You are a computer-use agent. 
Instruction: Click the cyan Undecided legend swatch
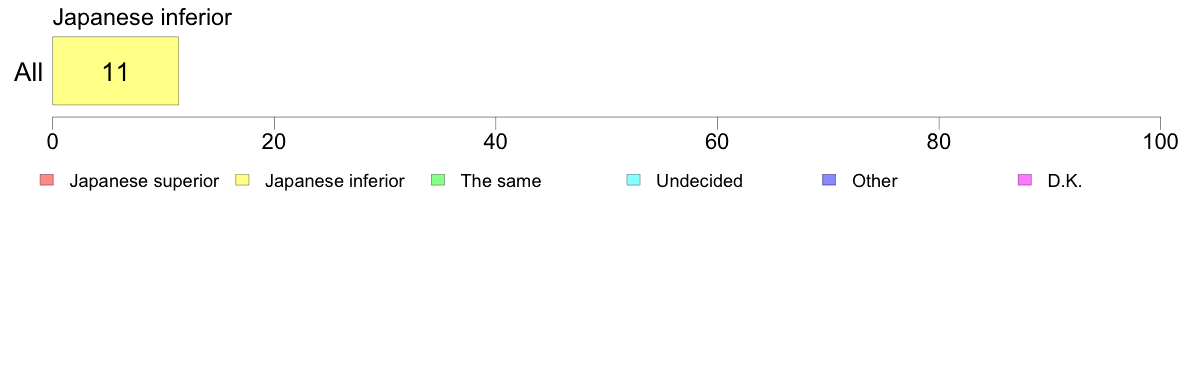point(634,180)
